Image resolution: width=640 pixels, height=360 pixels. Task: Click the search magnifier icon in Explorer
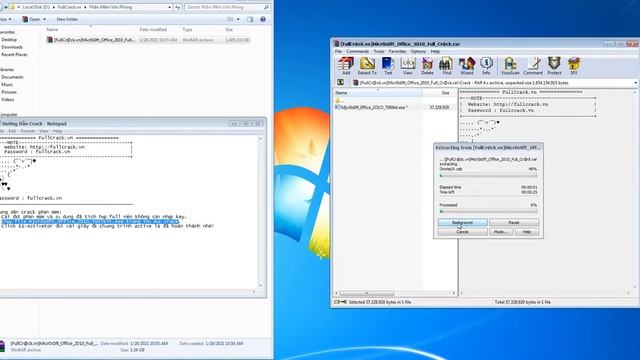(266, 7)
